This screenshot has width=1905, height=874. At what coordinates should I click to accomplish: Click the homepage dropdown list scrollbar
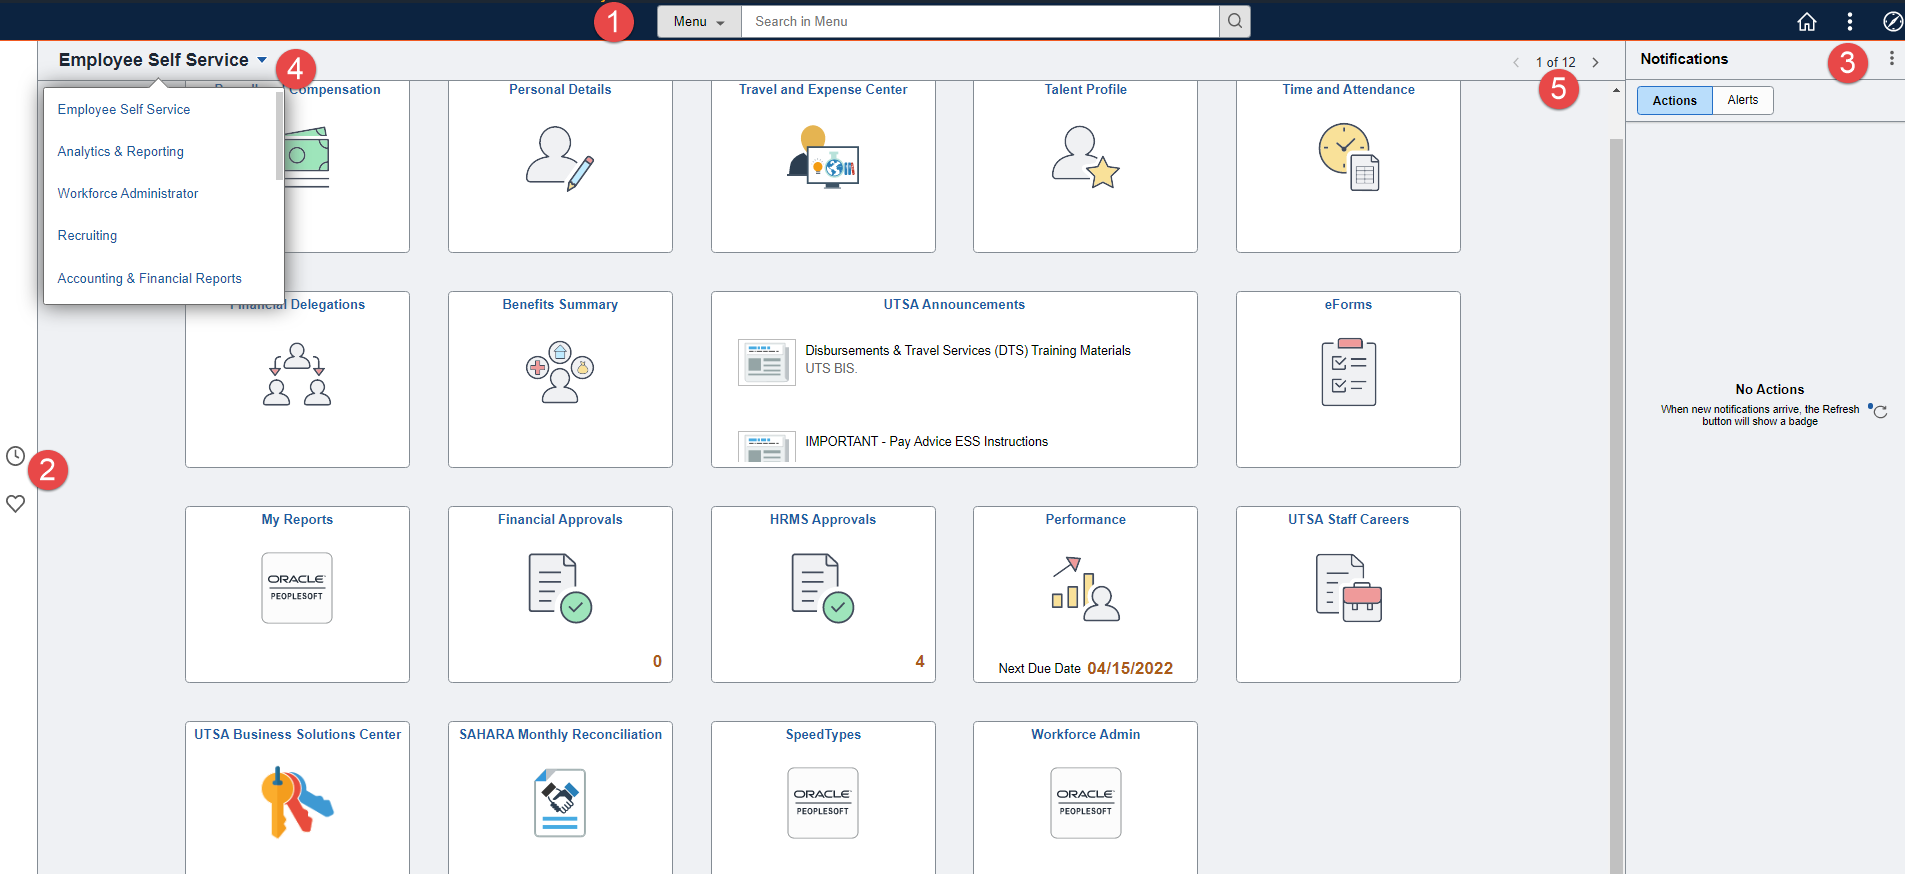coord(279,136)
